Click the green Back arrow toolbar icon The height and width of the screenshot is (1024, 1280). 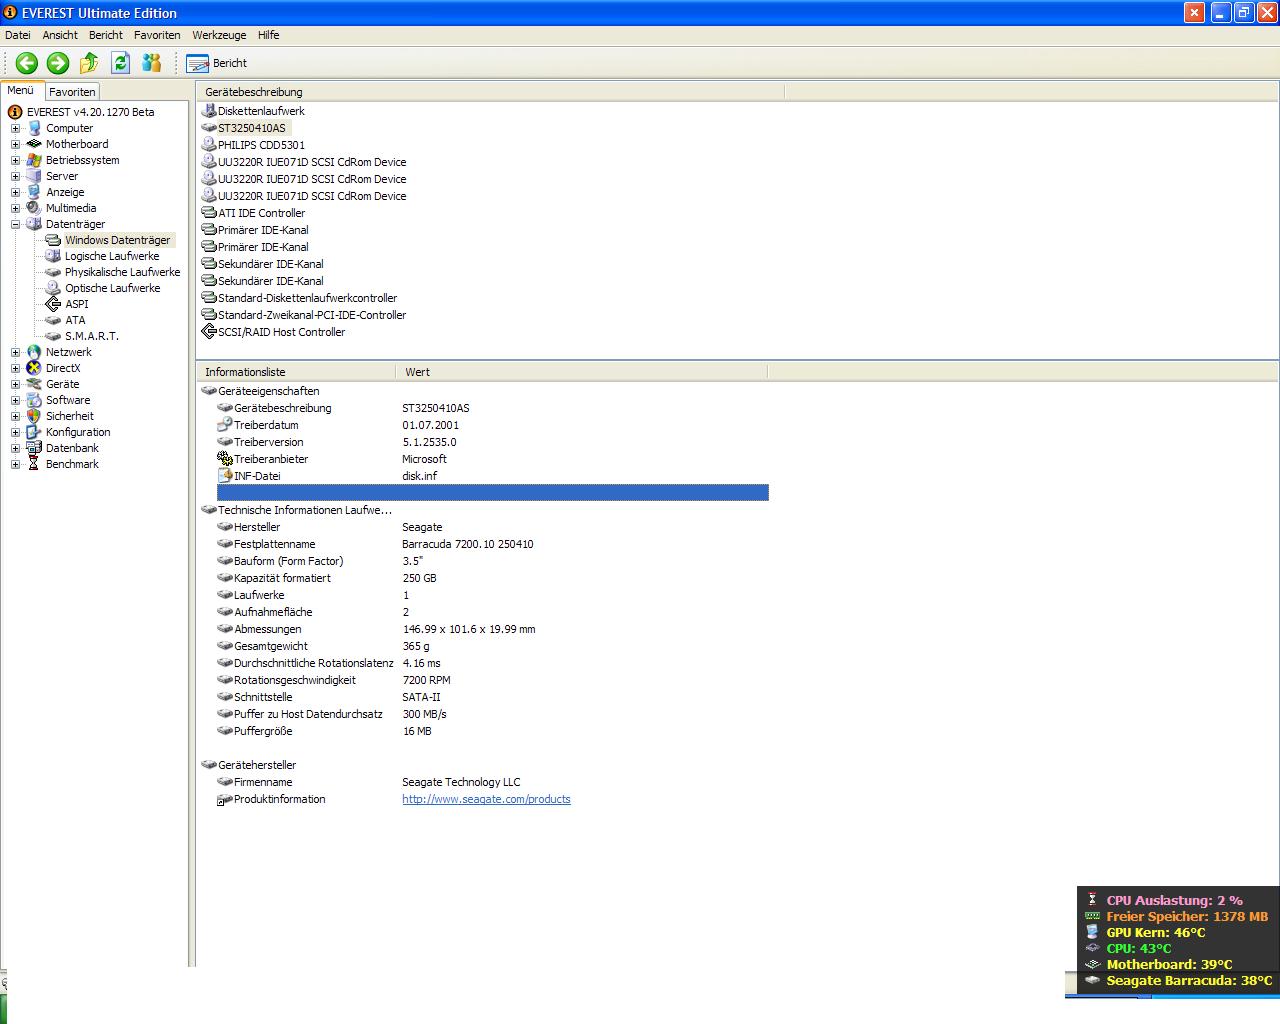click(x=26, y=63)
